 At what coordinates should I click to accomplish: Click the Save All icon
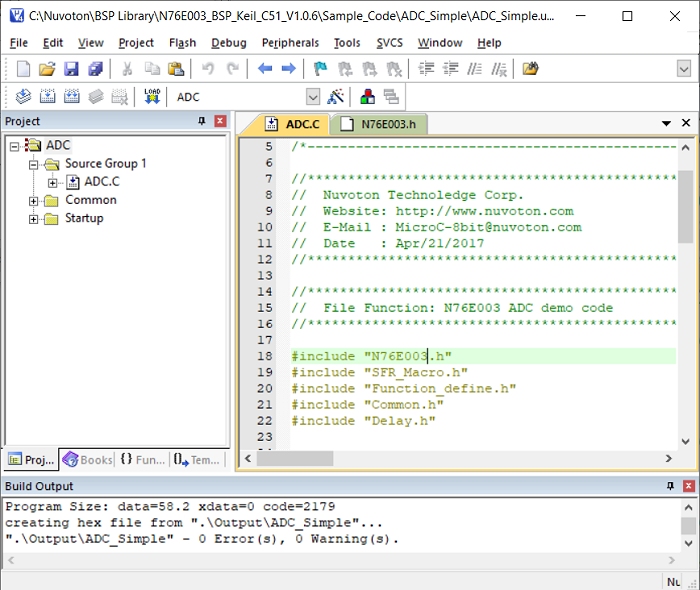point(95,69)
